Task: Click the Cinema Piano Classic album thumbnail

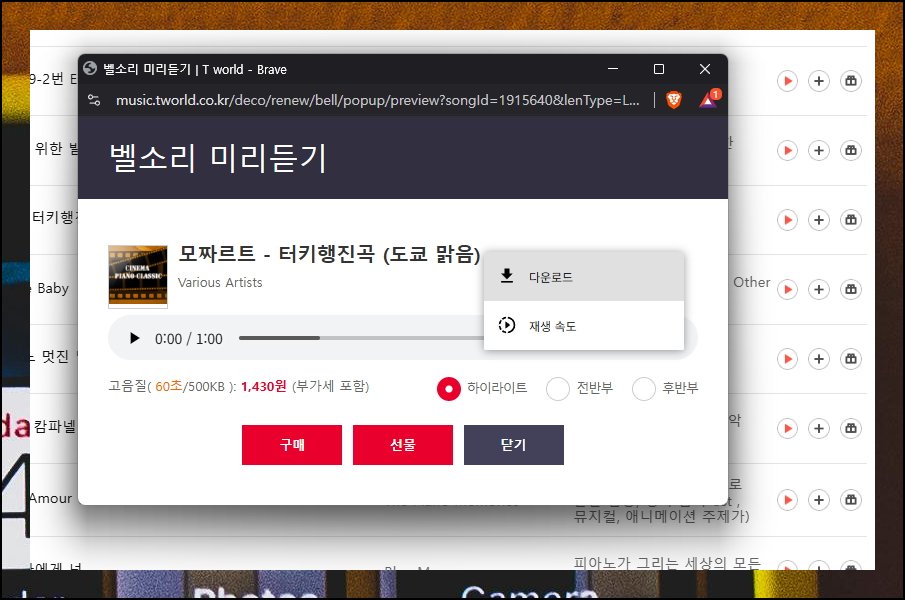Action: pyautogui.click(x=138, y=276)
